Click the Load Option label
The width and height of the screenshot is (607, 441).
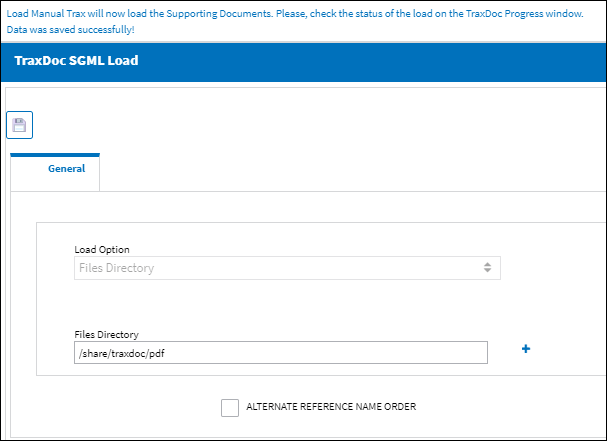pyautogui.click(x=102, y=250)
